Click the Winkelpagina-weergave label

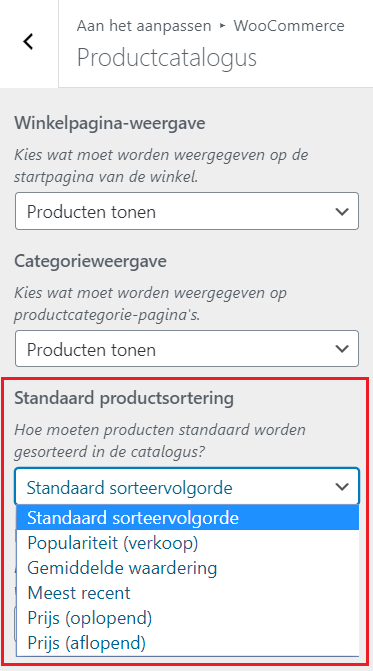(x=110, y=123)
